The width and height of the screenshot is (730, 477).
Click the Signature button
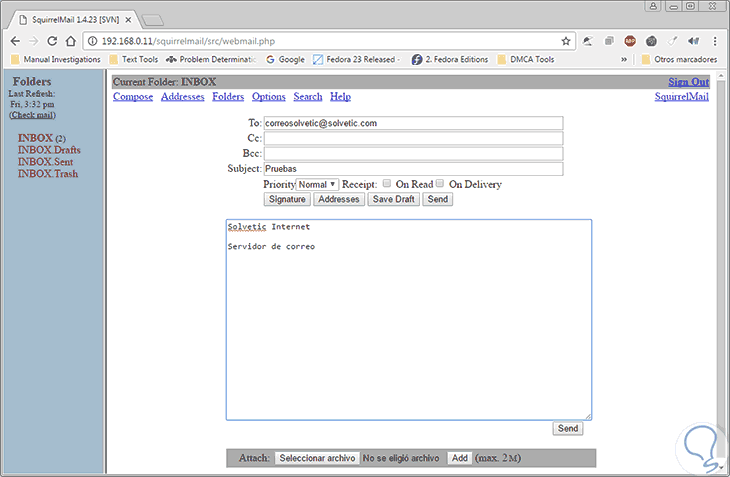tap(287, 199)
